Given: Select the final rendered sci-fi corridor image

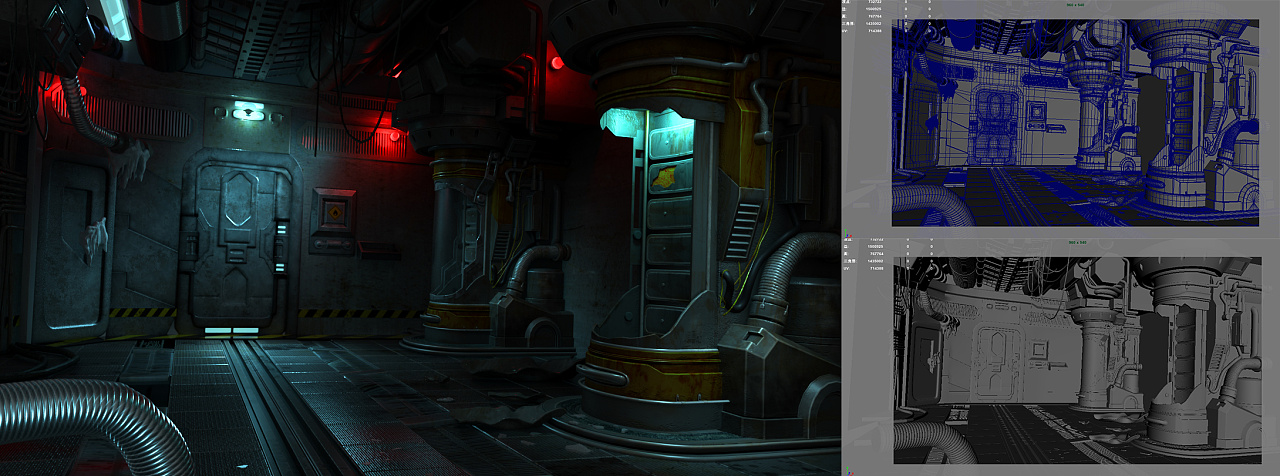Looking at the screenshot, I should 419,238.
